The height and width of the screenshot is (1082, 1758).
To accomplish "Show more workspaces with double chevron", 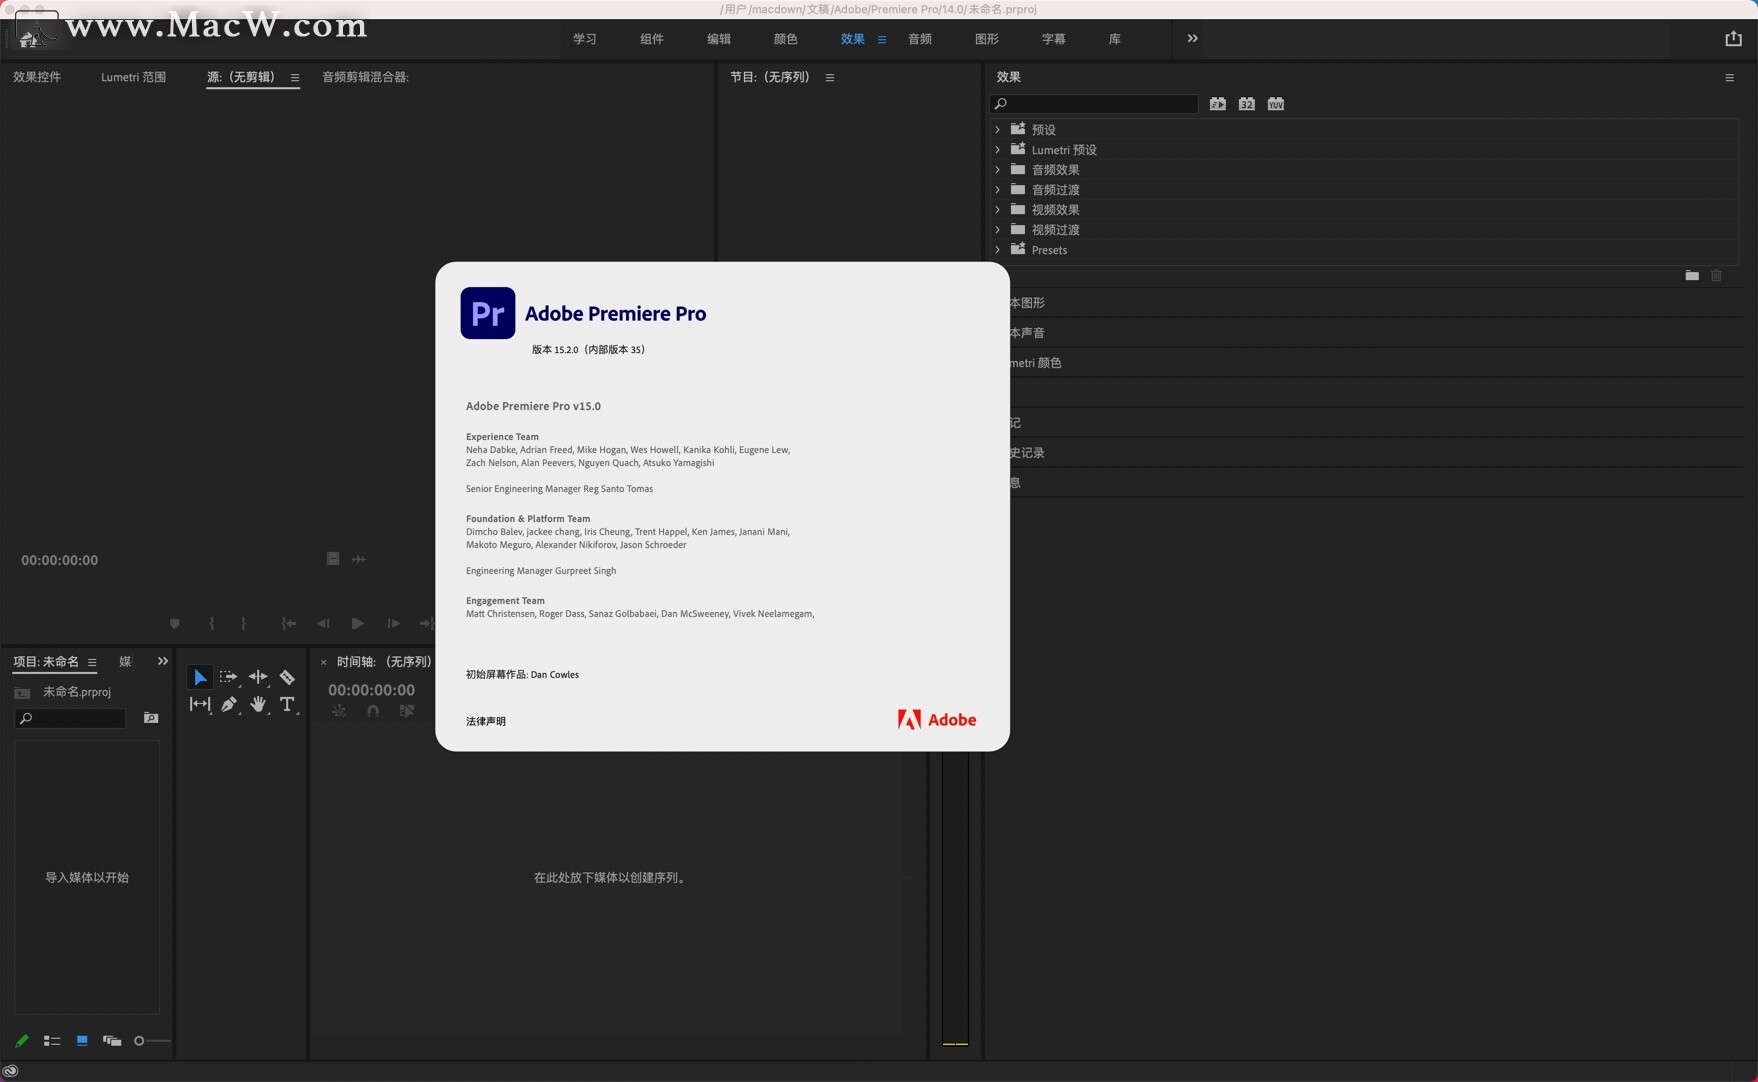I will pyautogui.click(x=1192, y=39).
